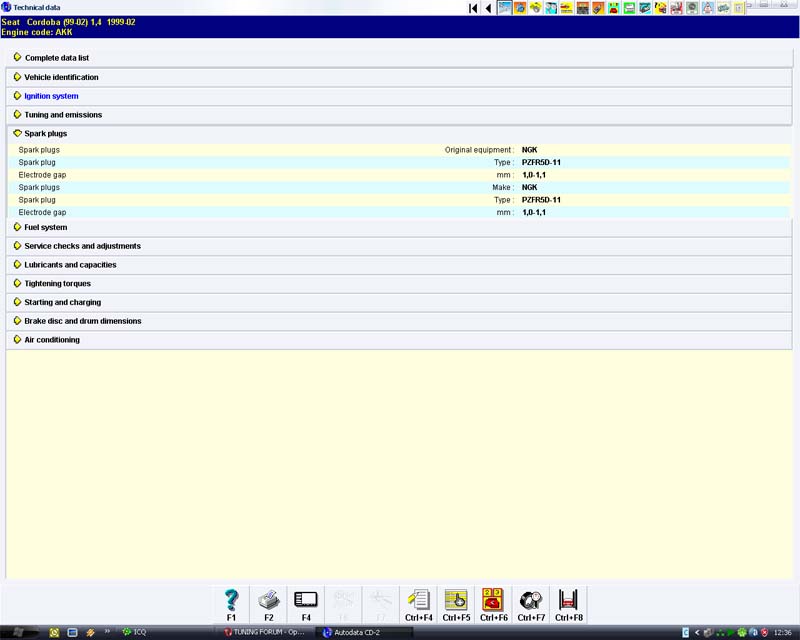This screenshot has width=800, height=640.
Task: Select the second Electrode gap 1,0-1,1 value
Action: pos(534,212)
